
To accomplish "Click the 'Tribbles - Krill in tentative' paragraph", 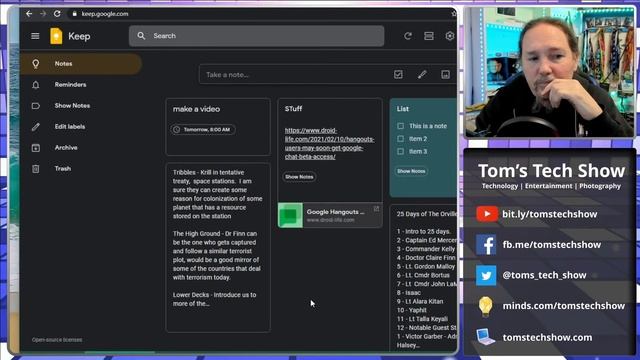I will [218, 194].
